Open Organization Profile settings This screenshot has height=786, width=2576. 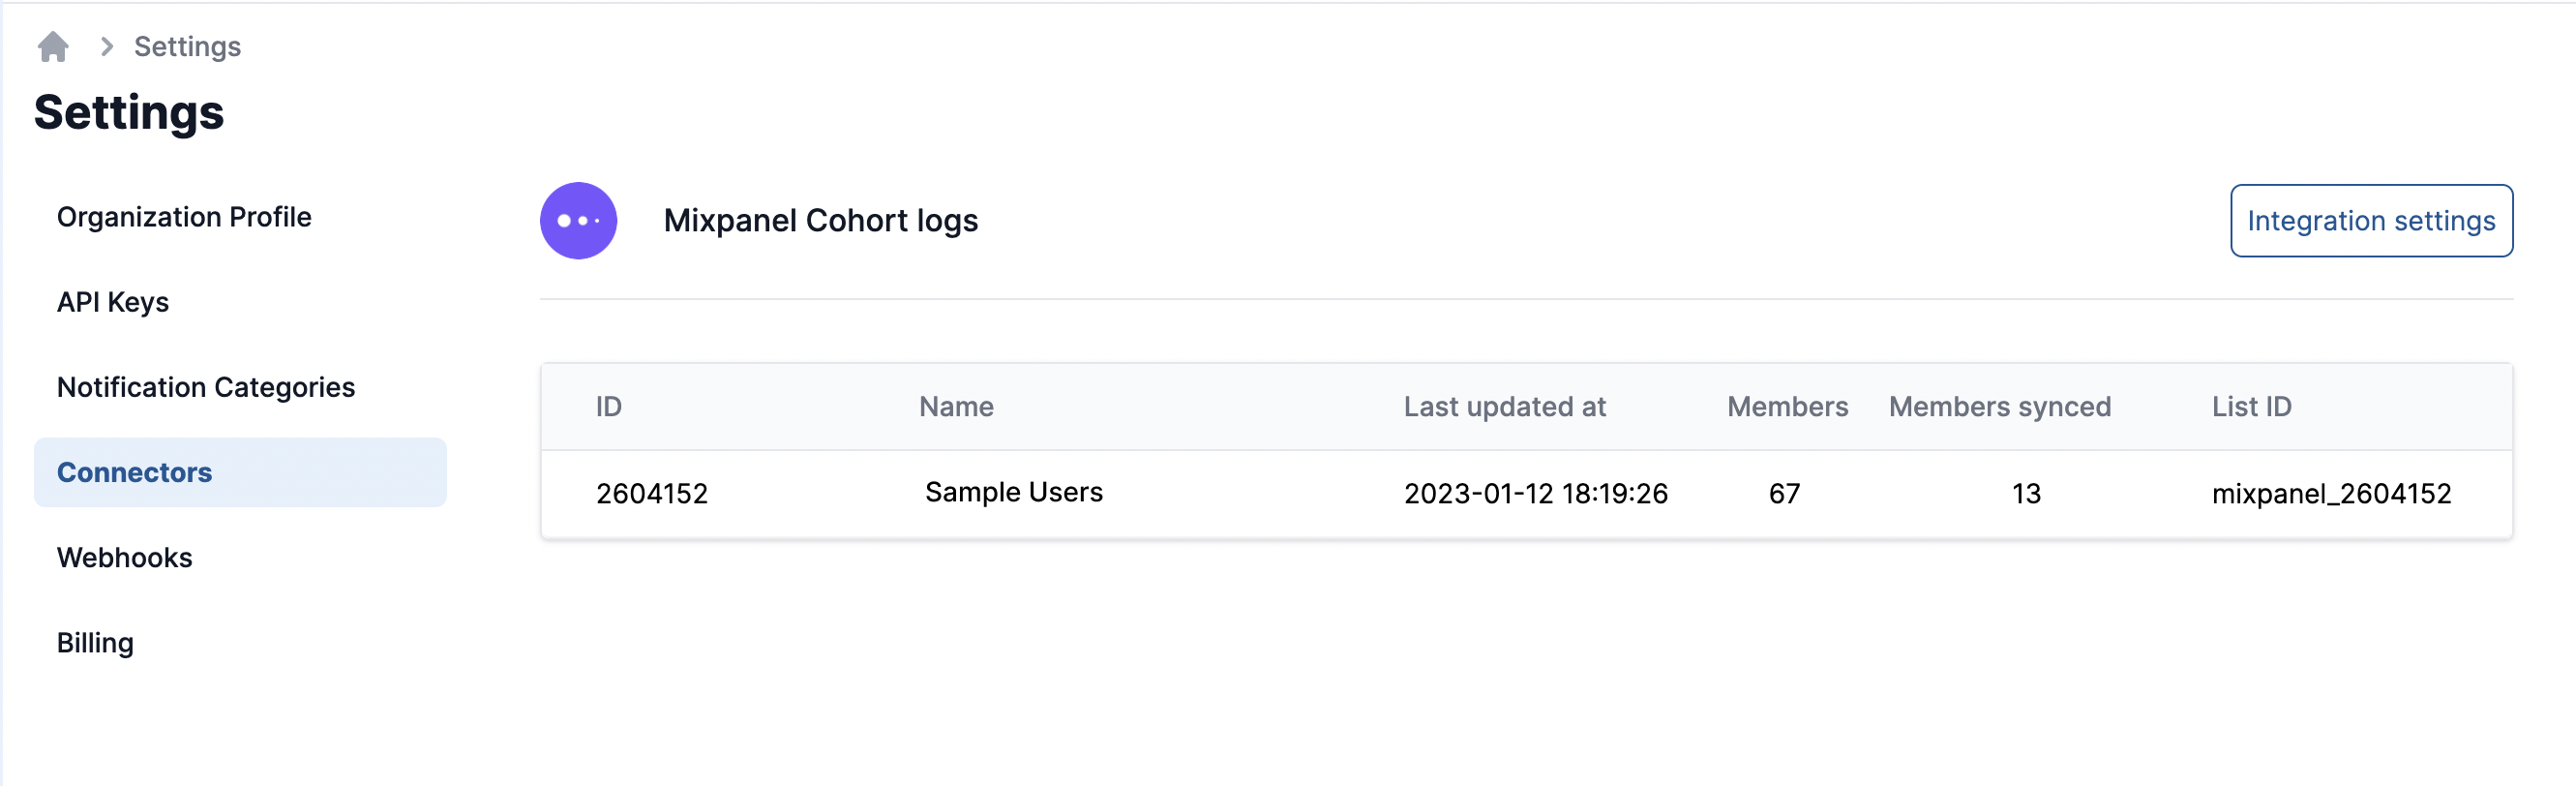click(184, 217)
